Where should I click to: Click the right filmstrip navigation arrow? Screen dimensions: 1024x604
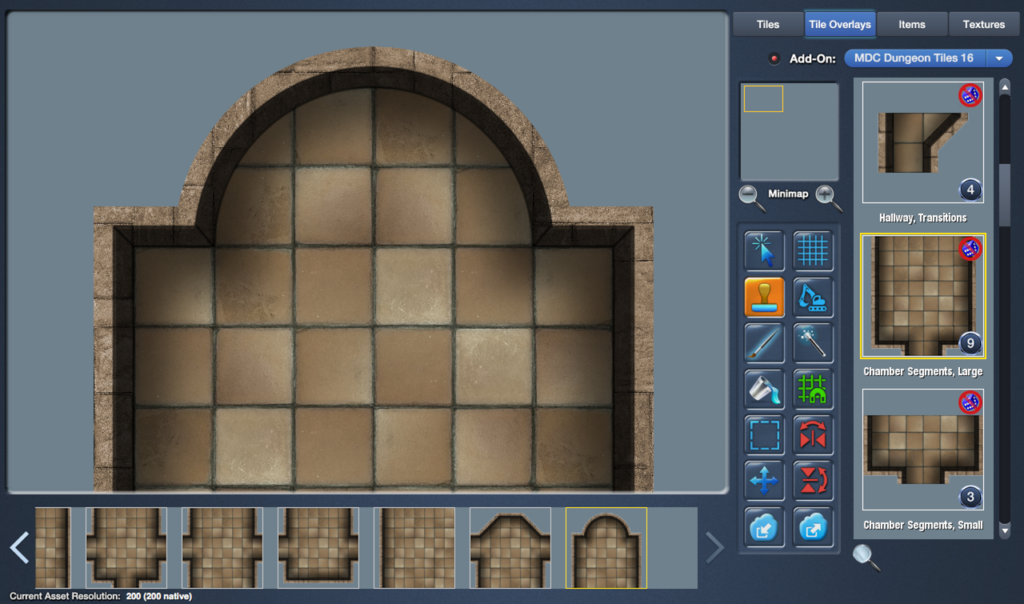(x=713, y=547)
